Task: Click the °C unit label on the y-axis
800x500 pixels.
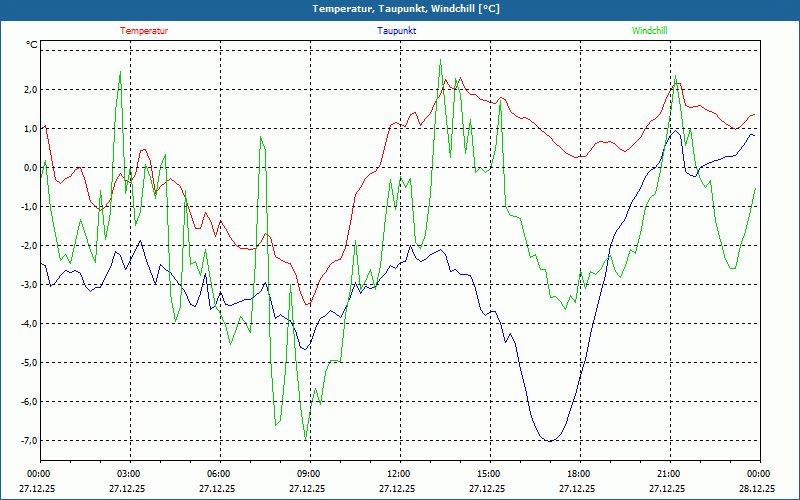Action: click(31, 45)
